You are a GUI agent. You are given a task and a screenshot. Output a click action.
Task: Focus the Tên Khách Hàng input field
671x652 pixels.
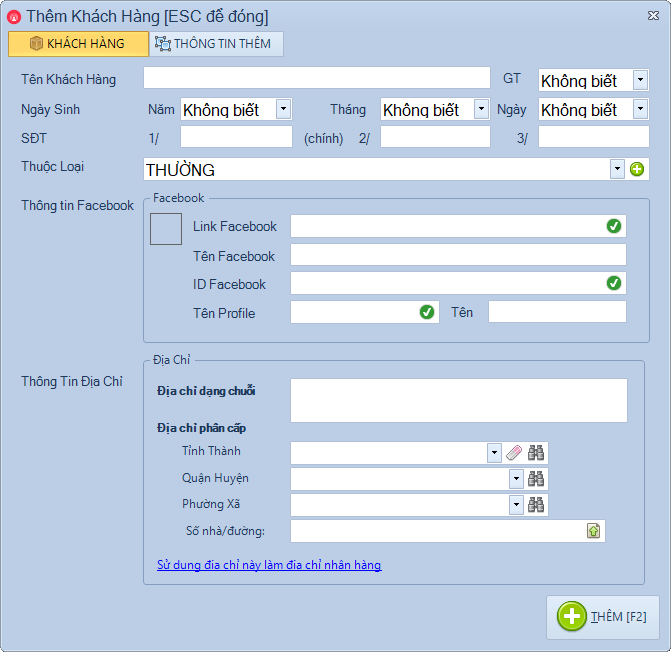317,78
